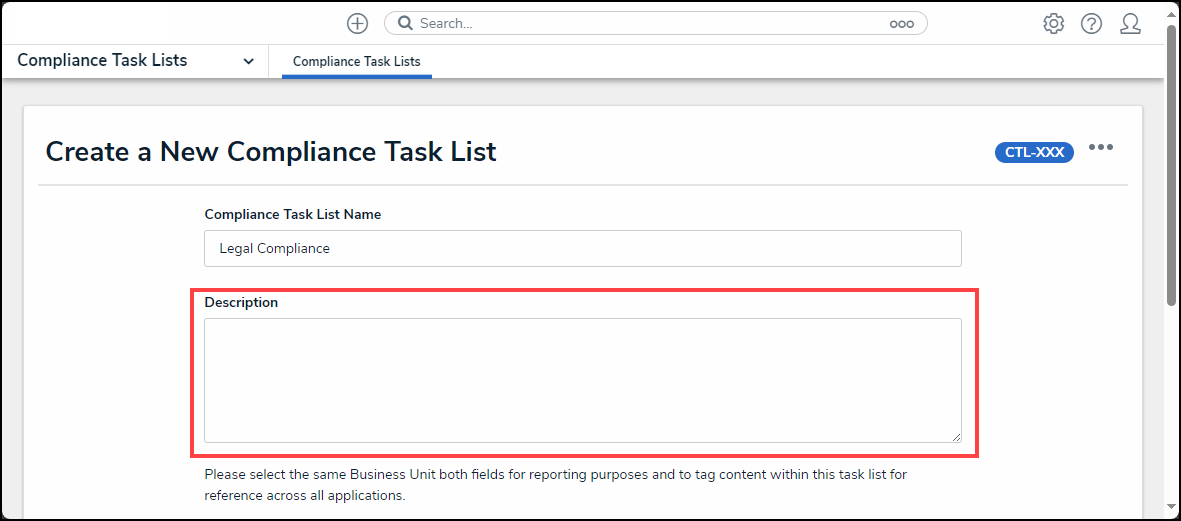Viewport: 1181px width, 521px height.
Task: Open the admin settings gear icon
Action: [x=1053, y=24]
